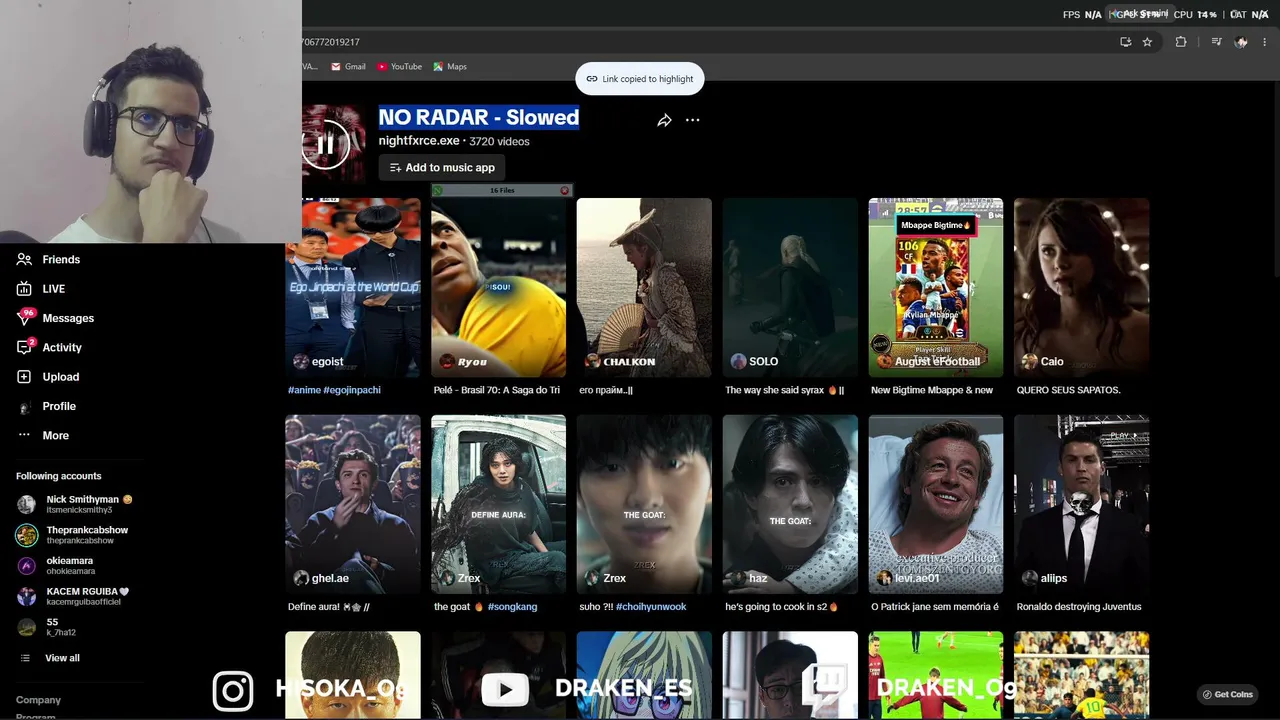
Task: Click the #choihyunwook hashtag link
Action: (x=651, y=607)
